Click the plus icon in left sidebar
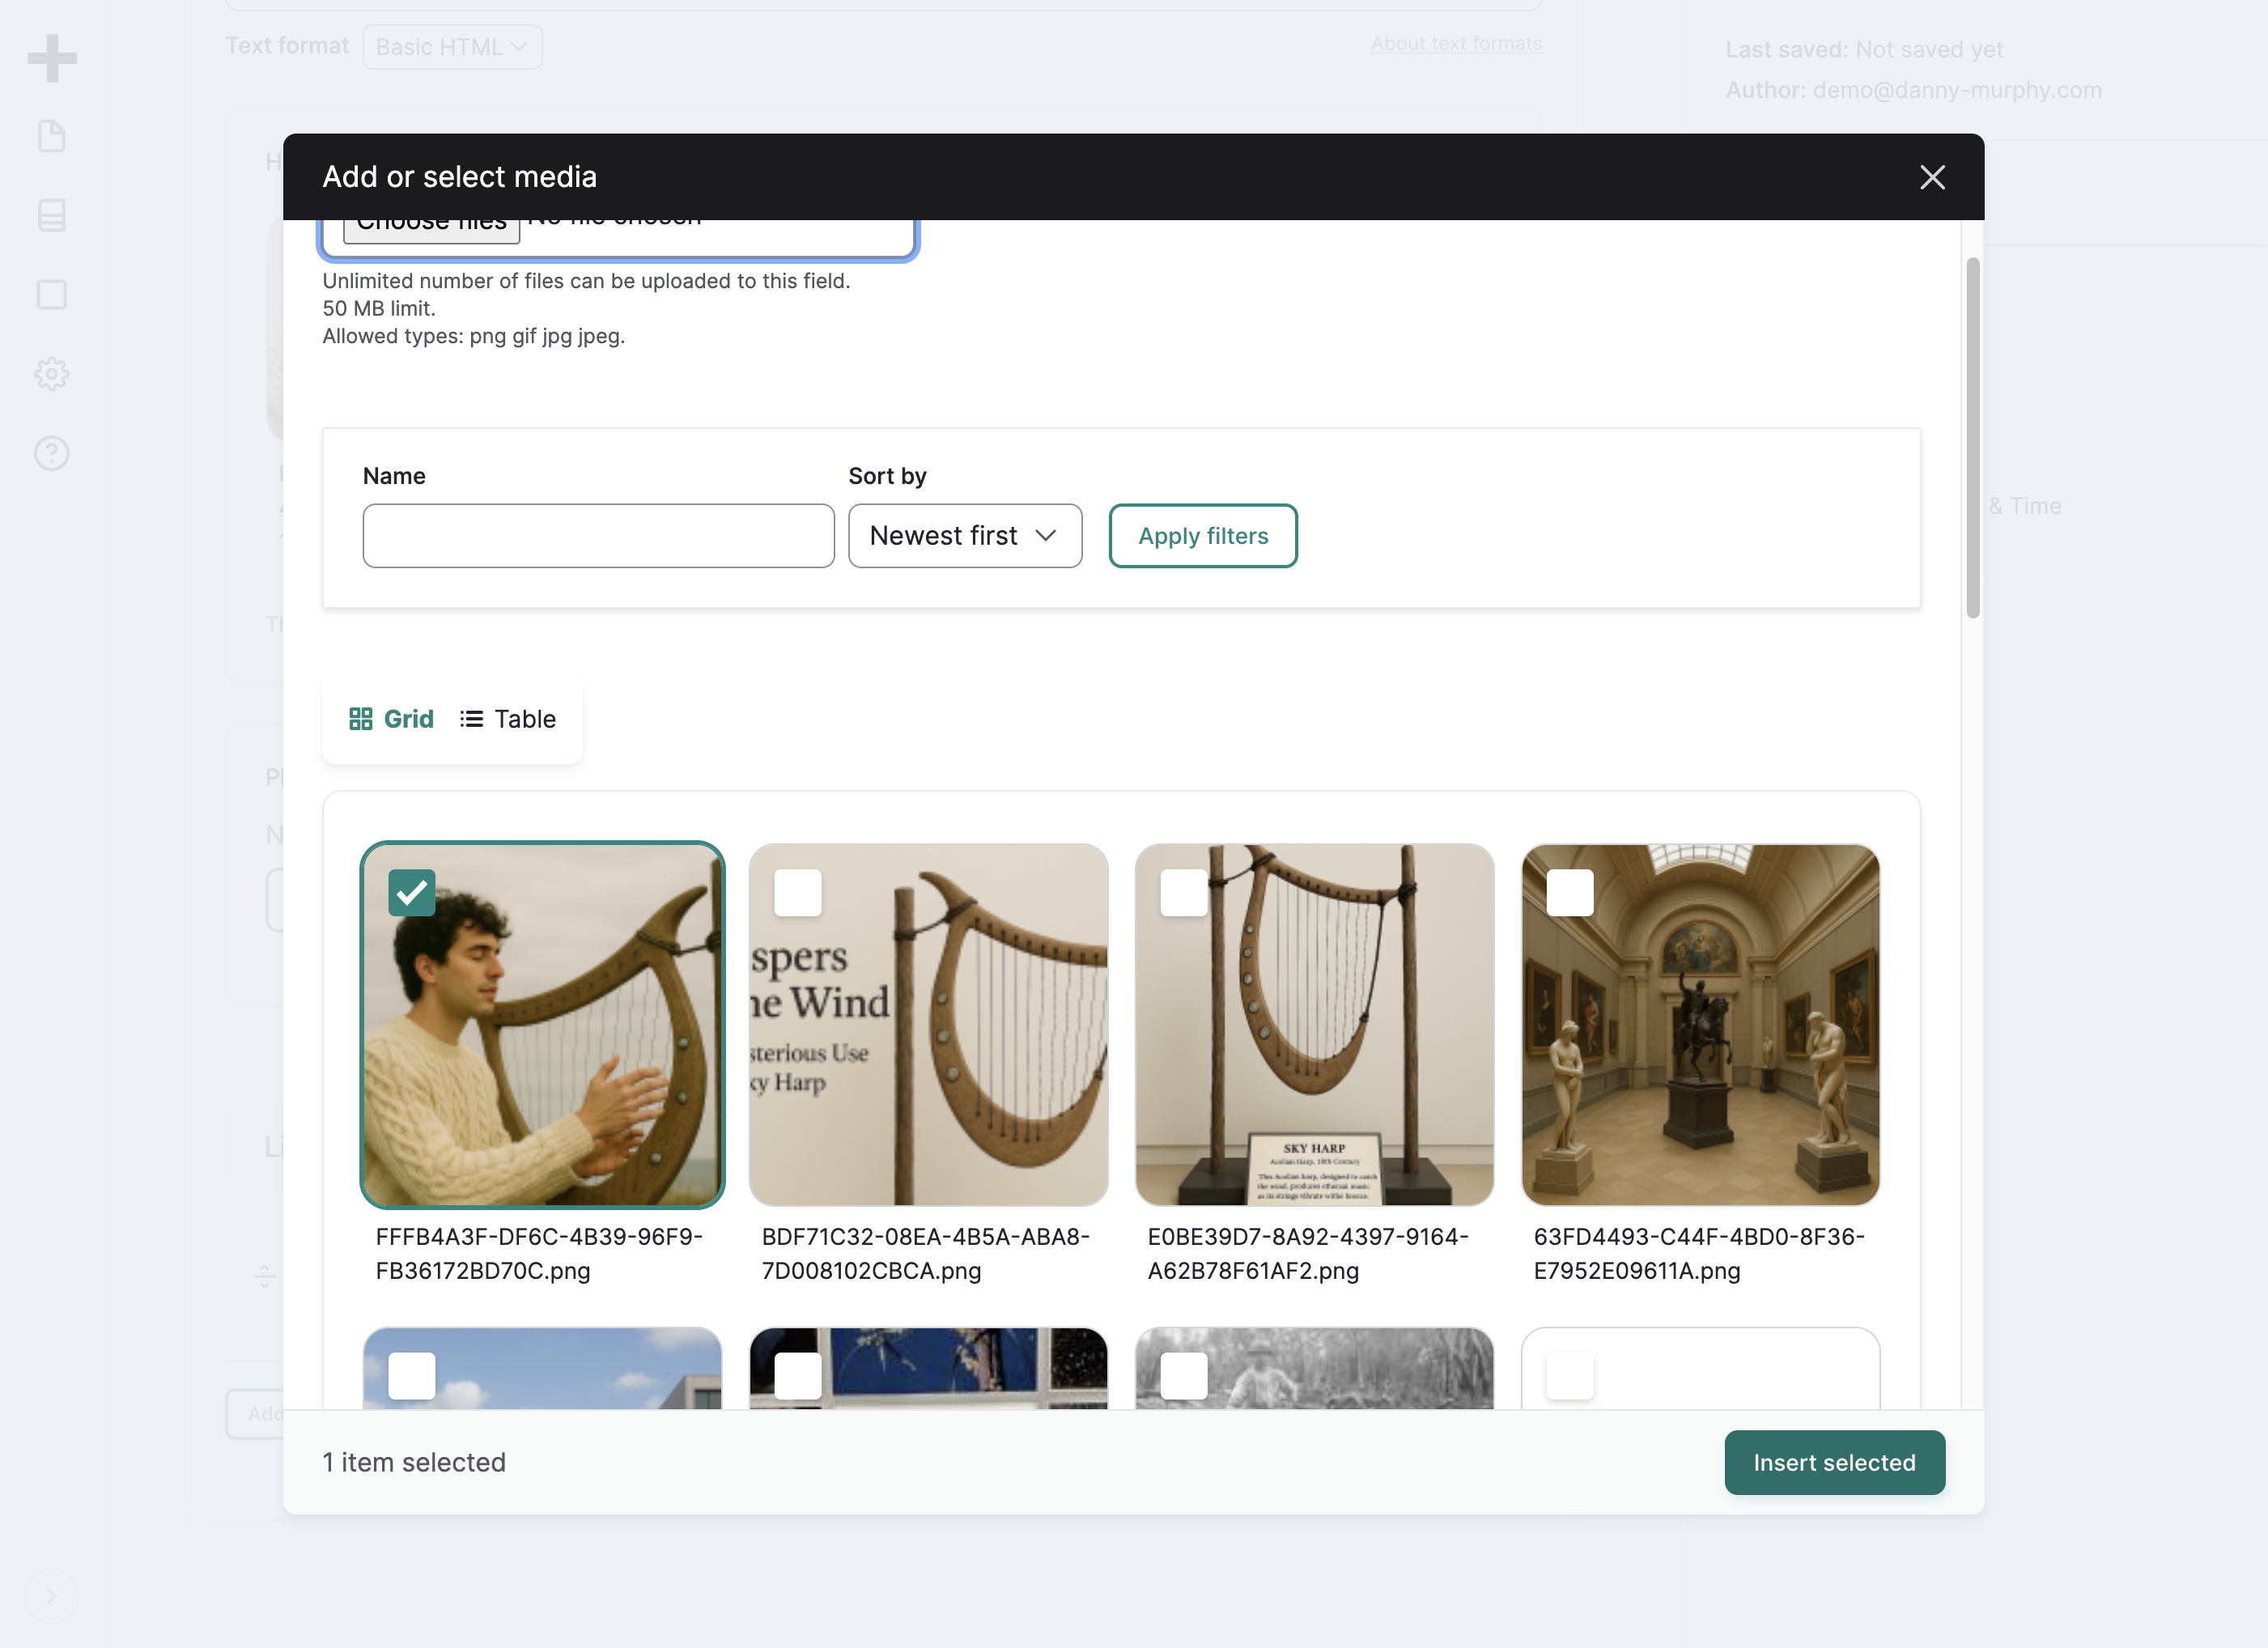 (52, 58)
